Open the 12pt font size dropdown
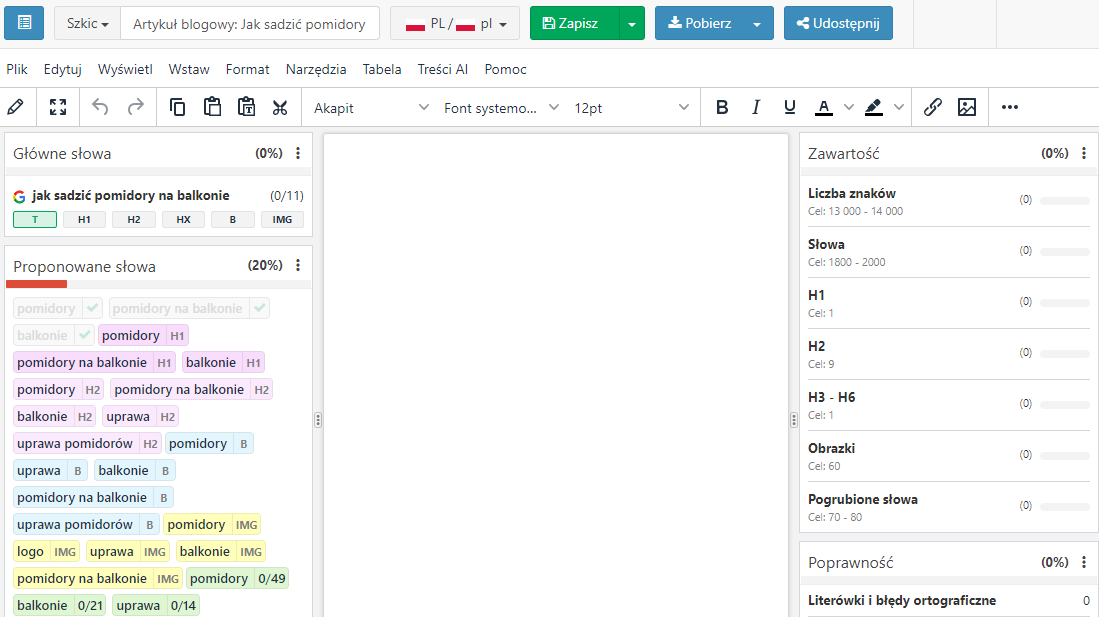This screenshot has width=1099, height=617. tap(631, 108)
